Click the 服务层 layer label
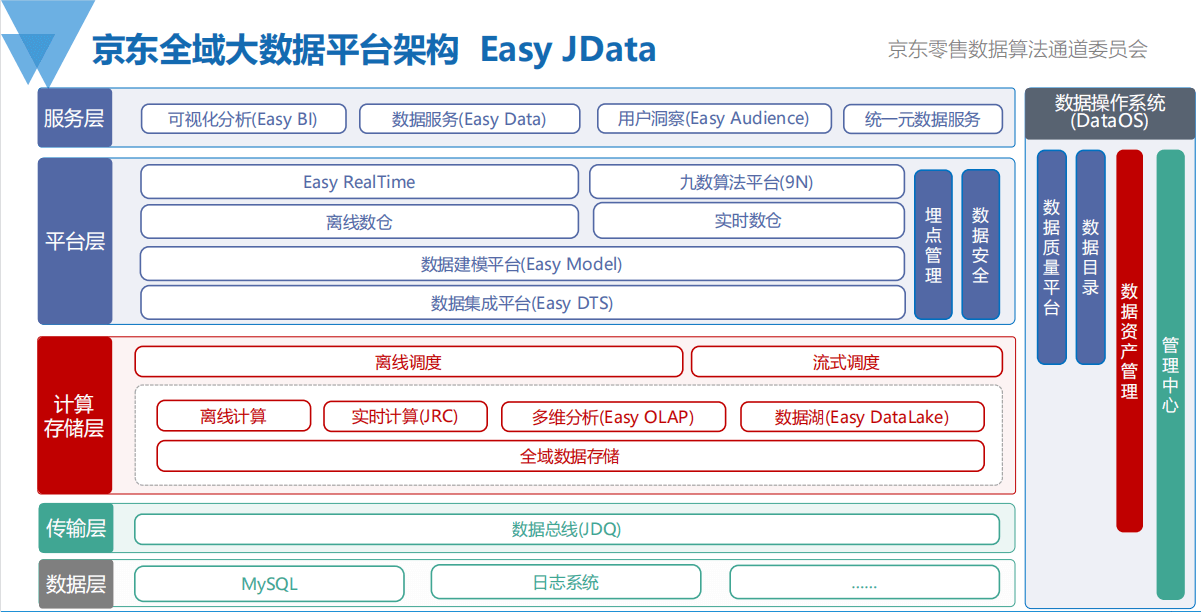The image size is (1201, 612). click(75, 117)
